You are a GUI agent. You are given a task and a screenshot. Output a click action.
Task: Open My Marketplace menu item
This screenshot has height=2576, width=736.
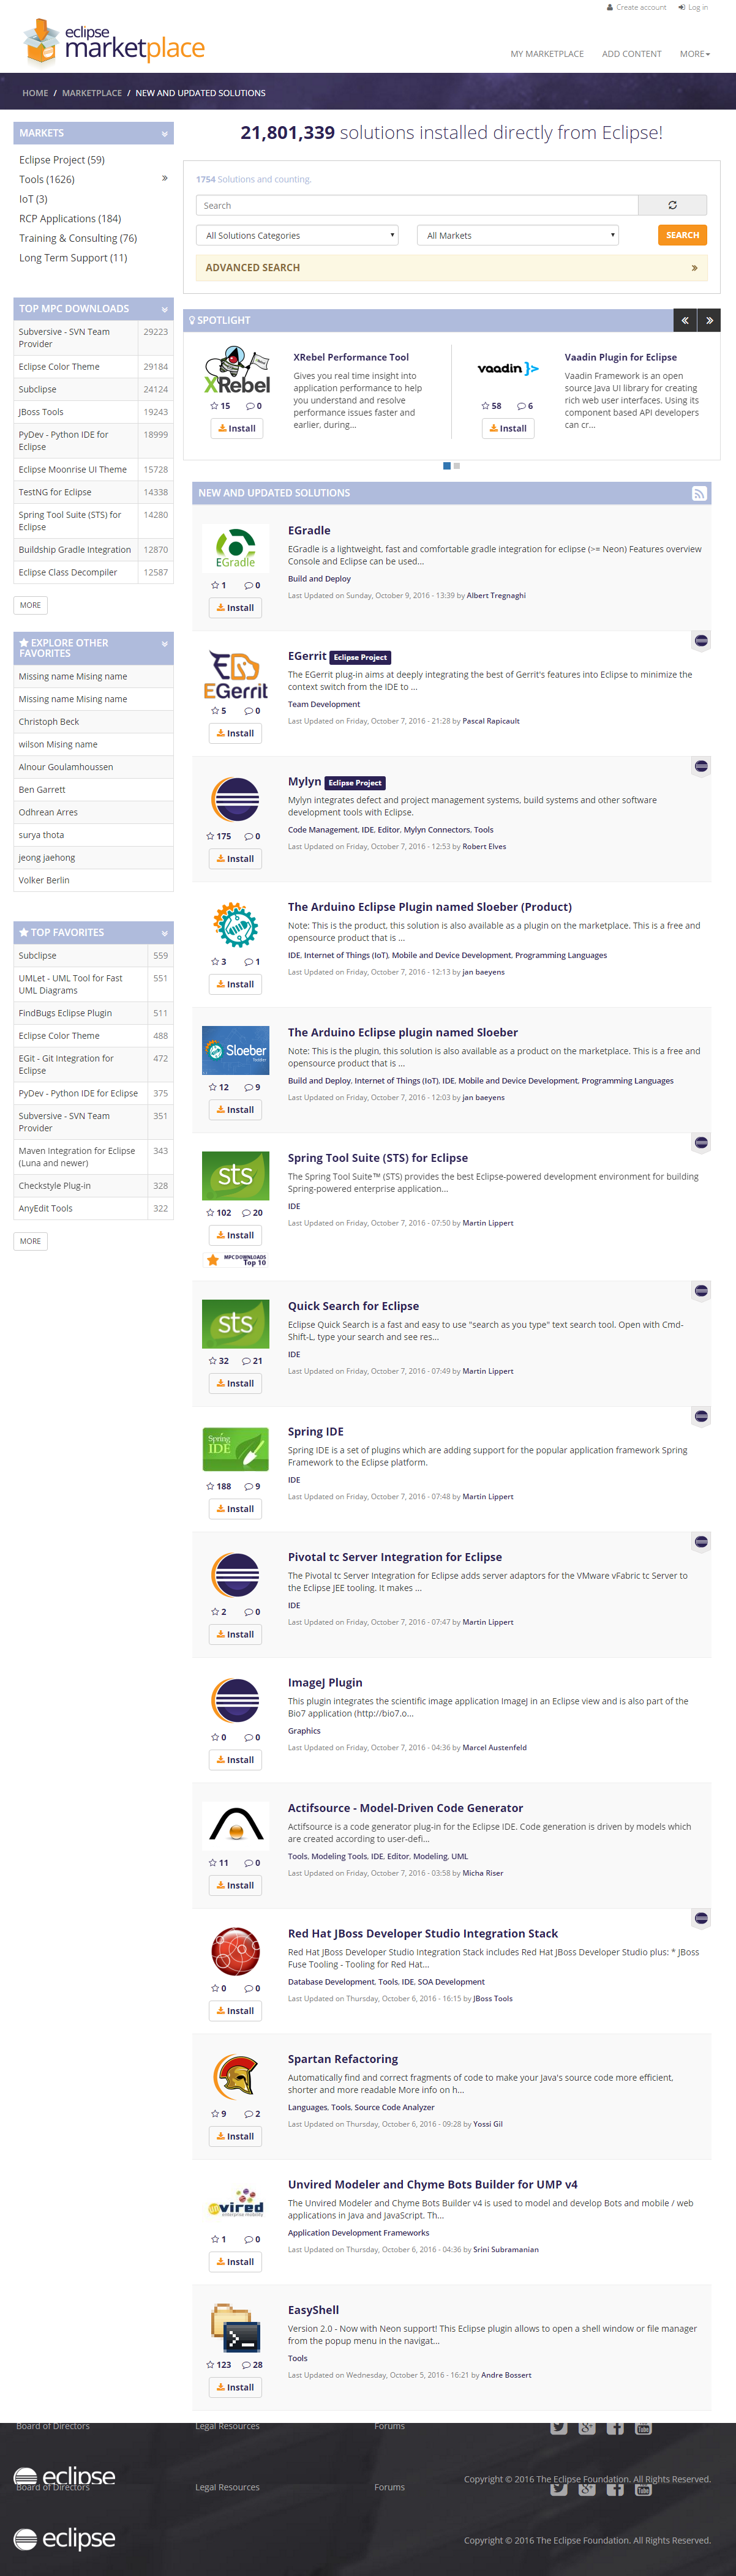547,54
